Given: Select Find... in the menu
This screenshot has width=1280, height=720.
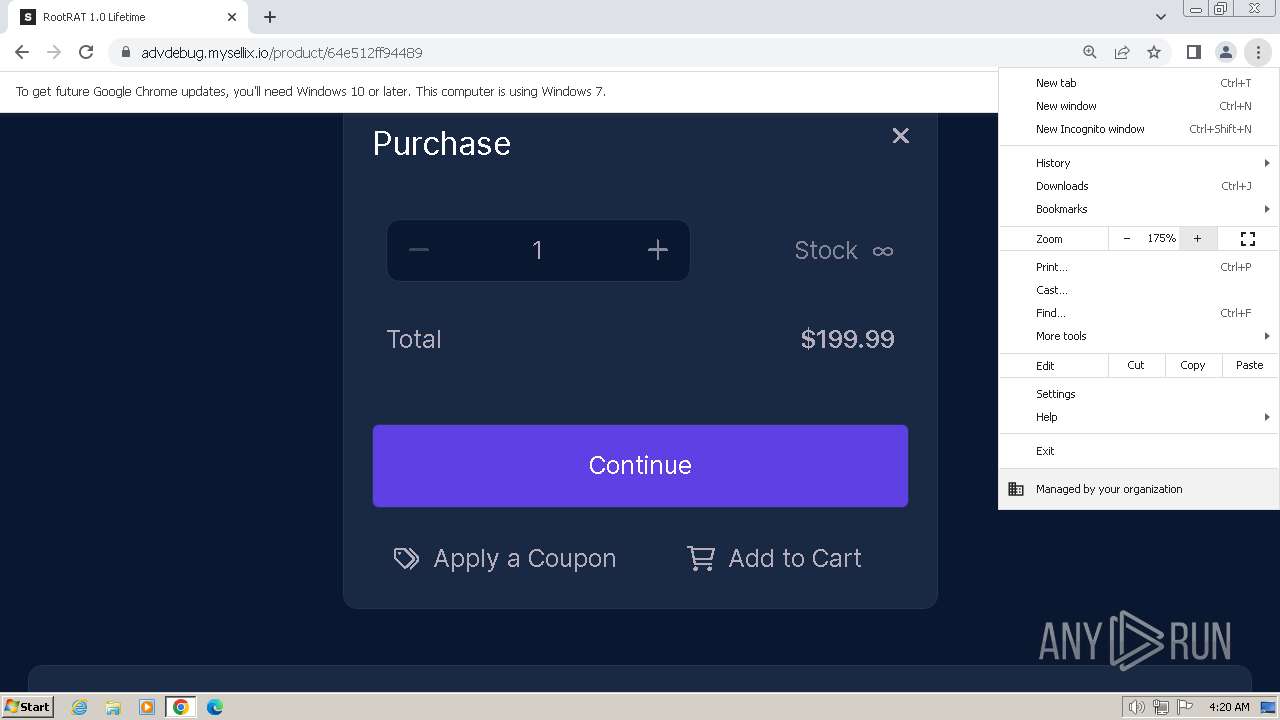Looking at the screenshot, I should coord(1139,313).
